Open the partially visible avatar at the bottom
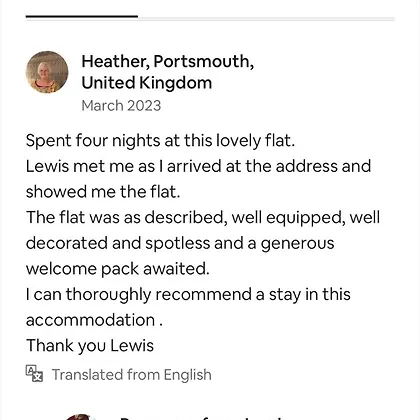This screenshot has width=420, height=420. tap(79, 417)
